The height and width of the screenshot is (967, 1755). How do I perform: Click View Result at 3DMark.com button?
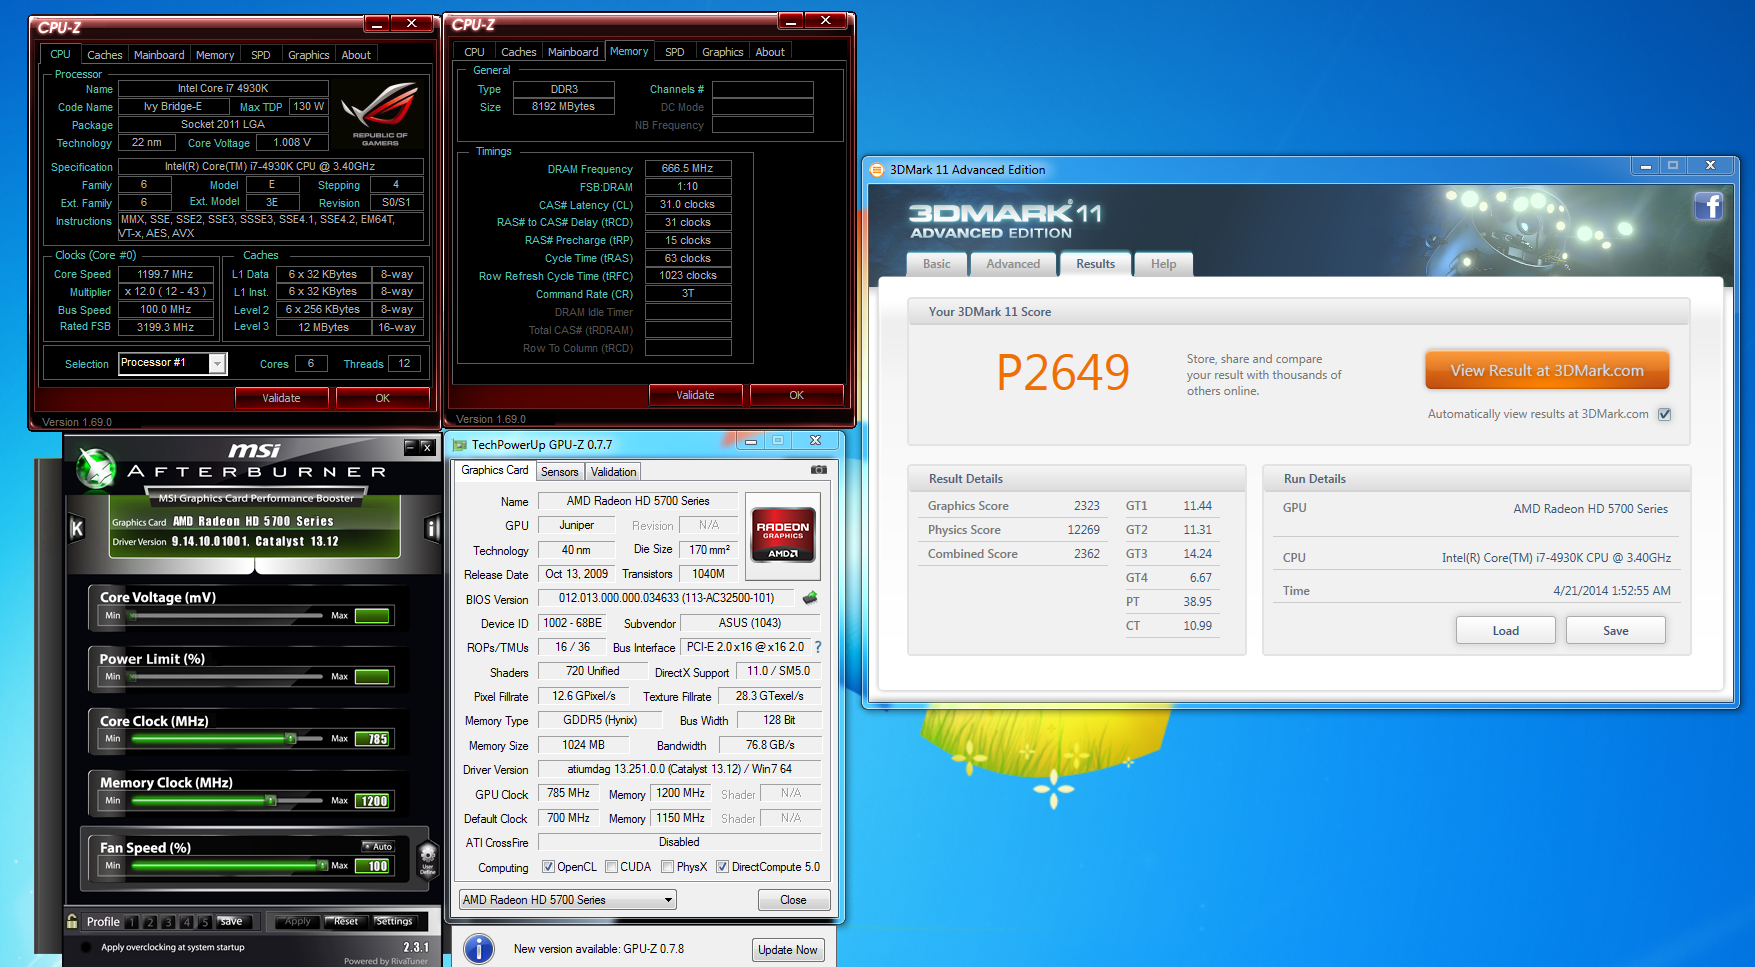1547,370
